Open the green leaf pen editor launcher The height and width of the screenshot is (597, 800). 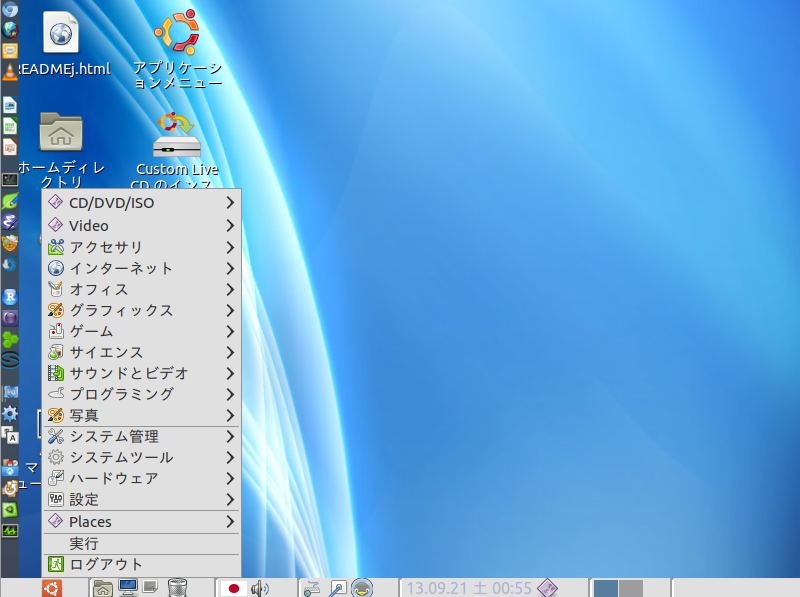coord(10,201)
